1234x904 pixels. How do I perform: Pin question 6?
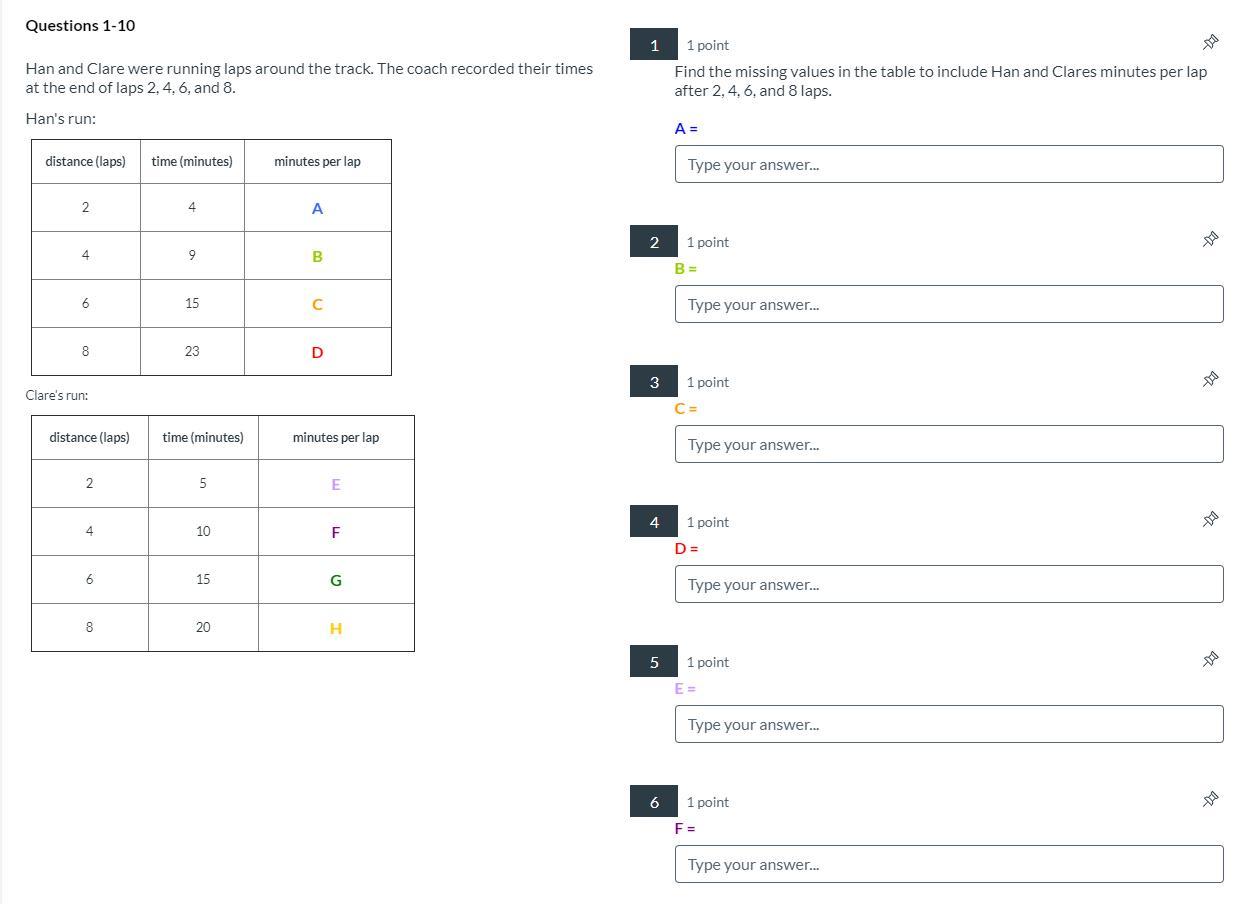click(1210, 799)
